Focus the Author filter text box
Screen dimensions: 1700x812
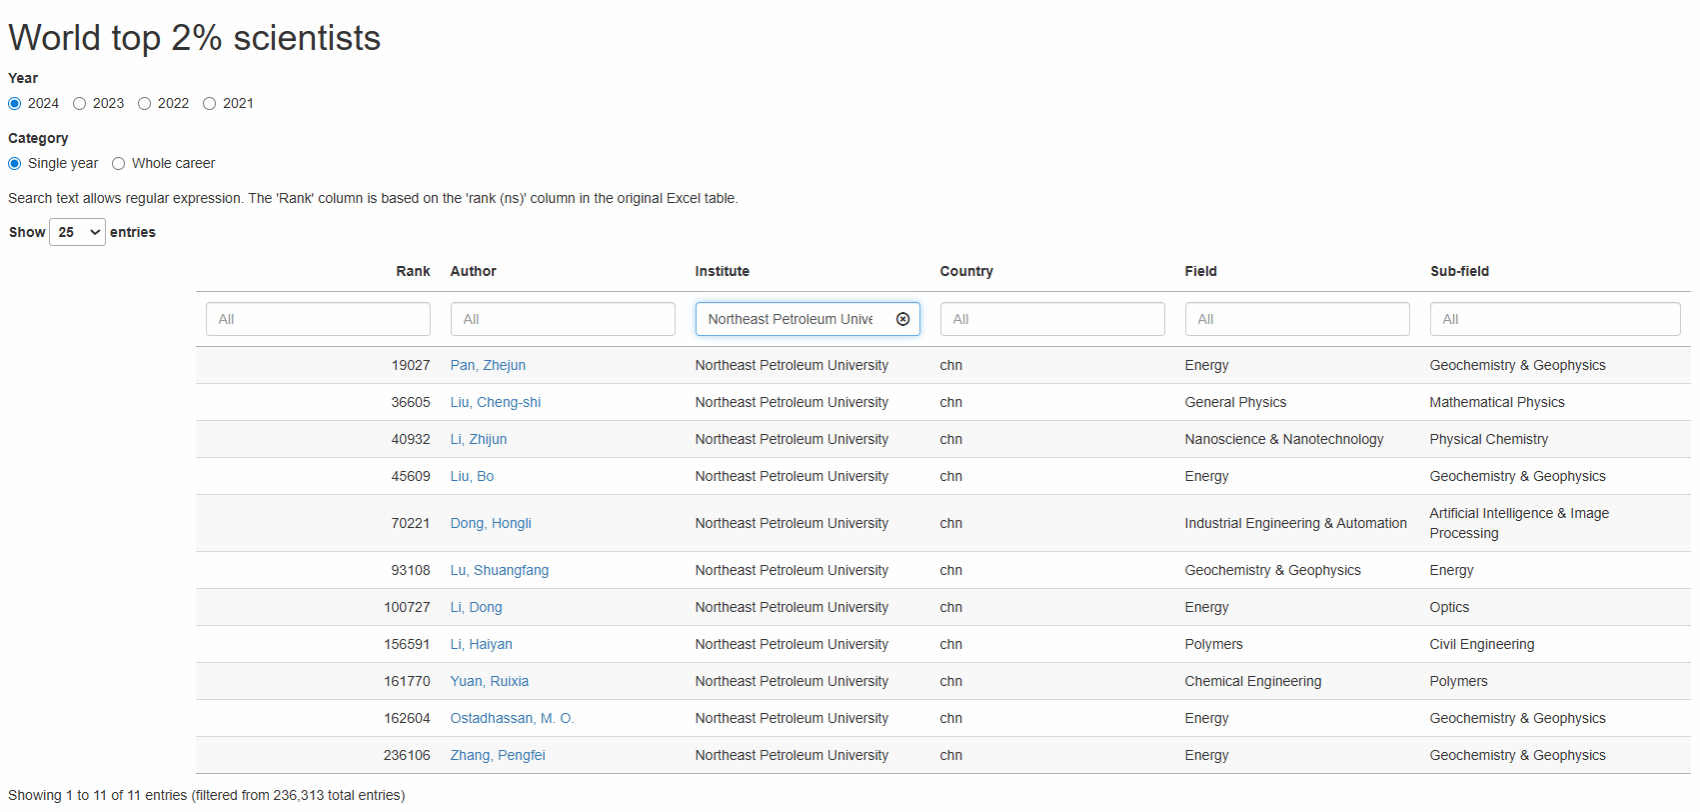tap(562, 319)
